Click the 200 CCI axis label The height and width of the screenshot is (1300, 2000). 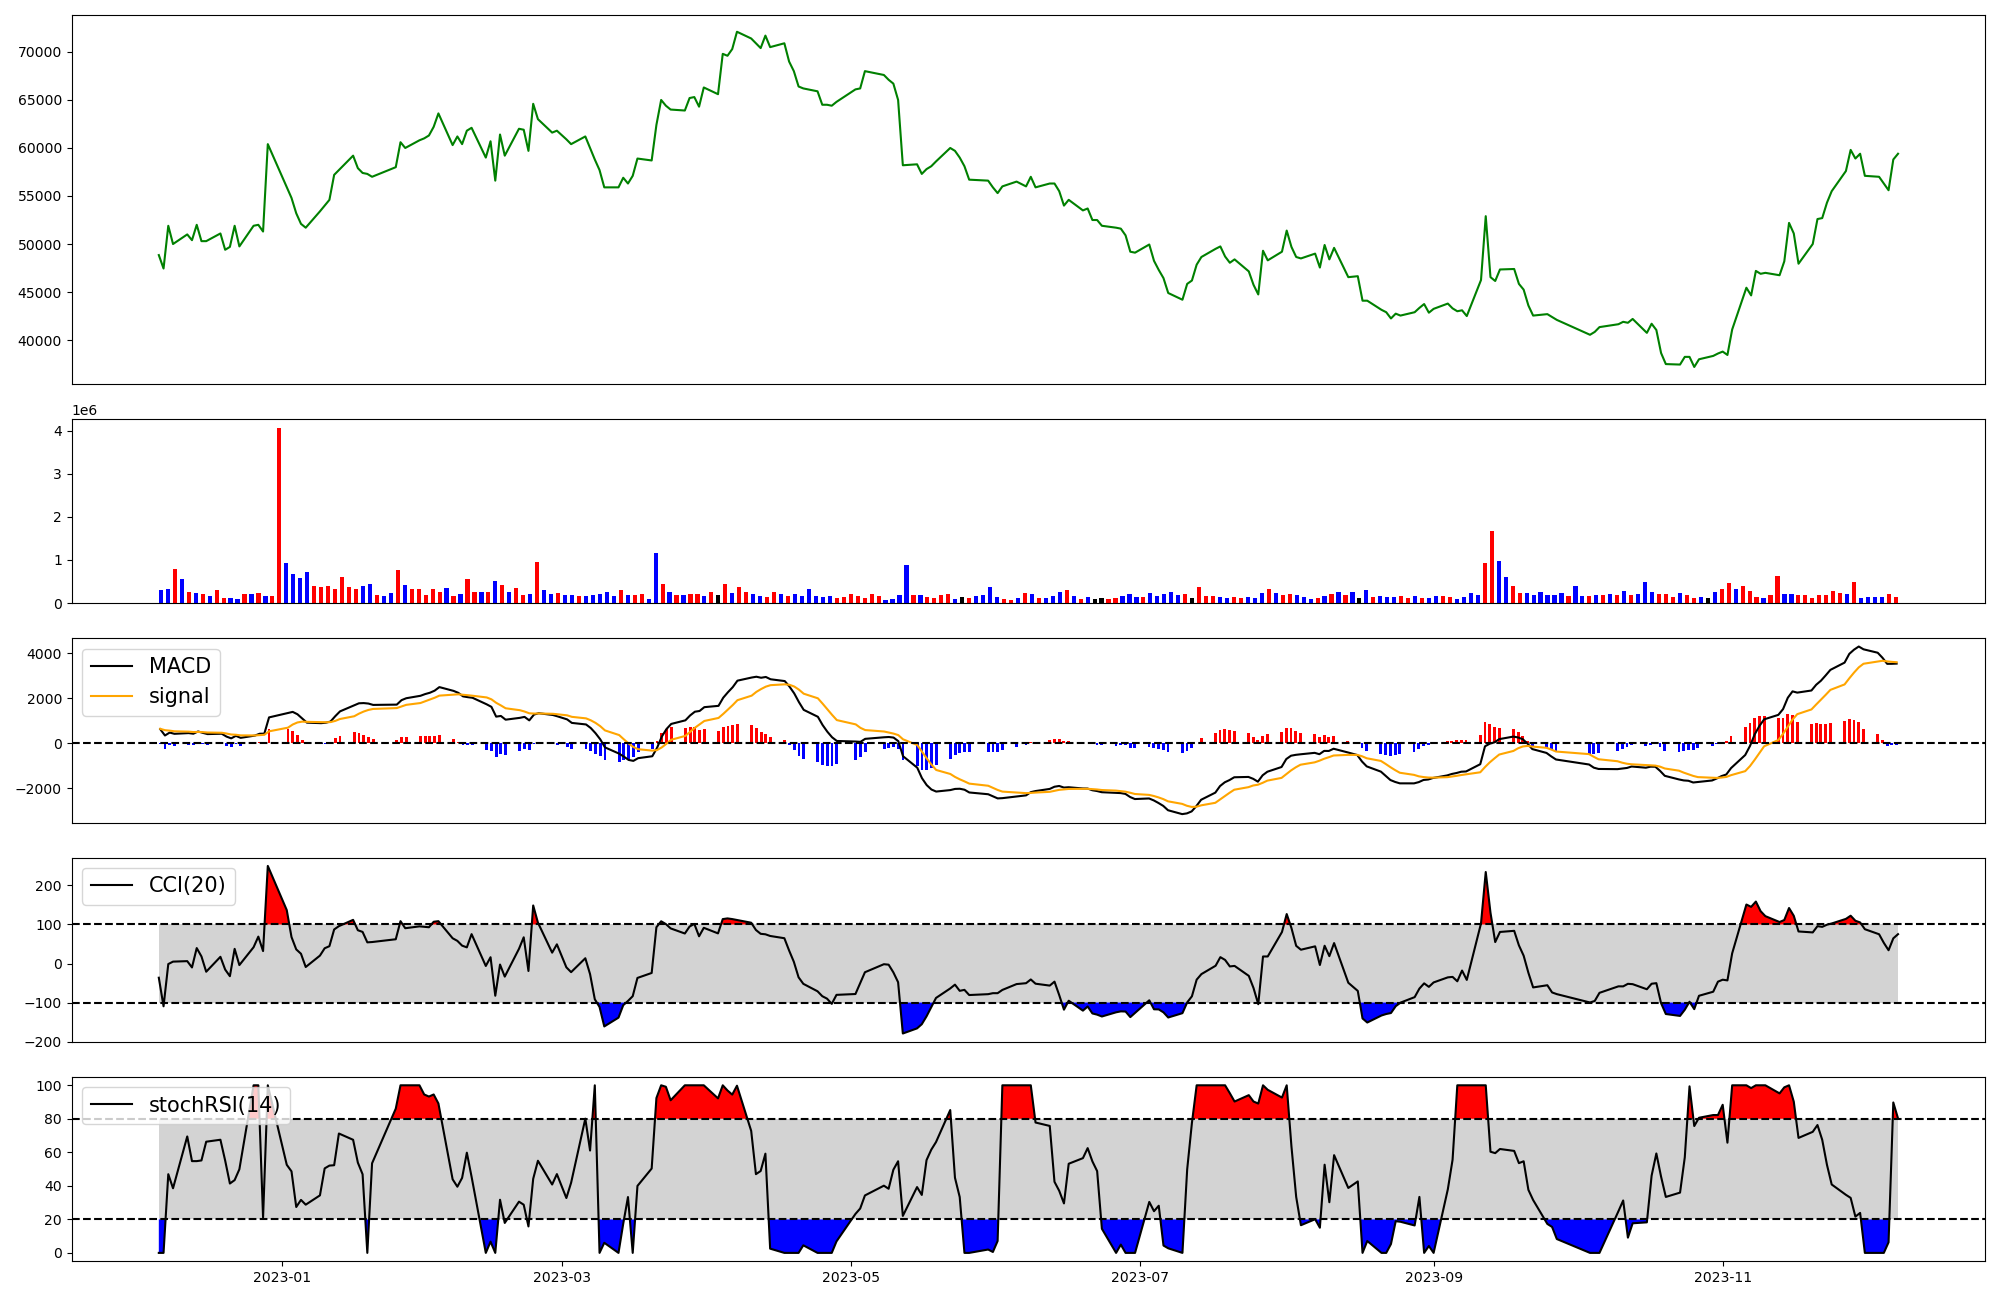[49, 886]
